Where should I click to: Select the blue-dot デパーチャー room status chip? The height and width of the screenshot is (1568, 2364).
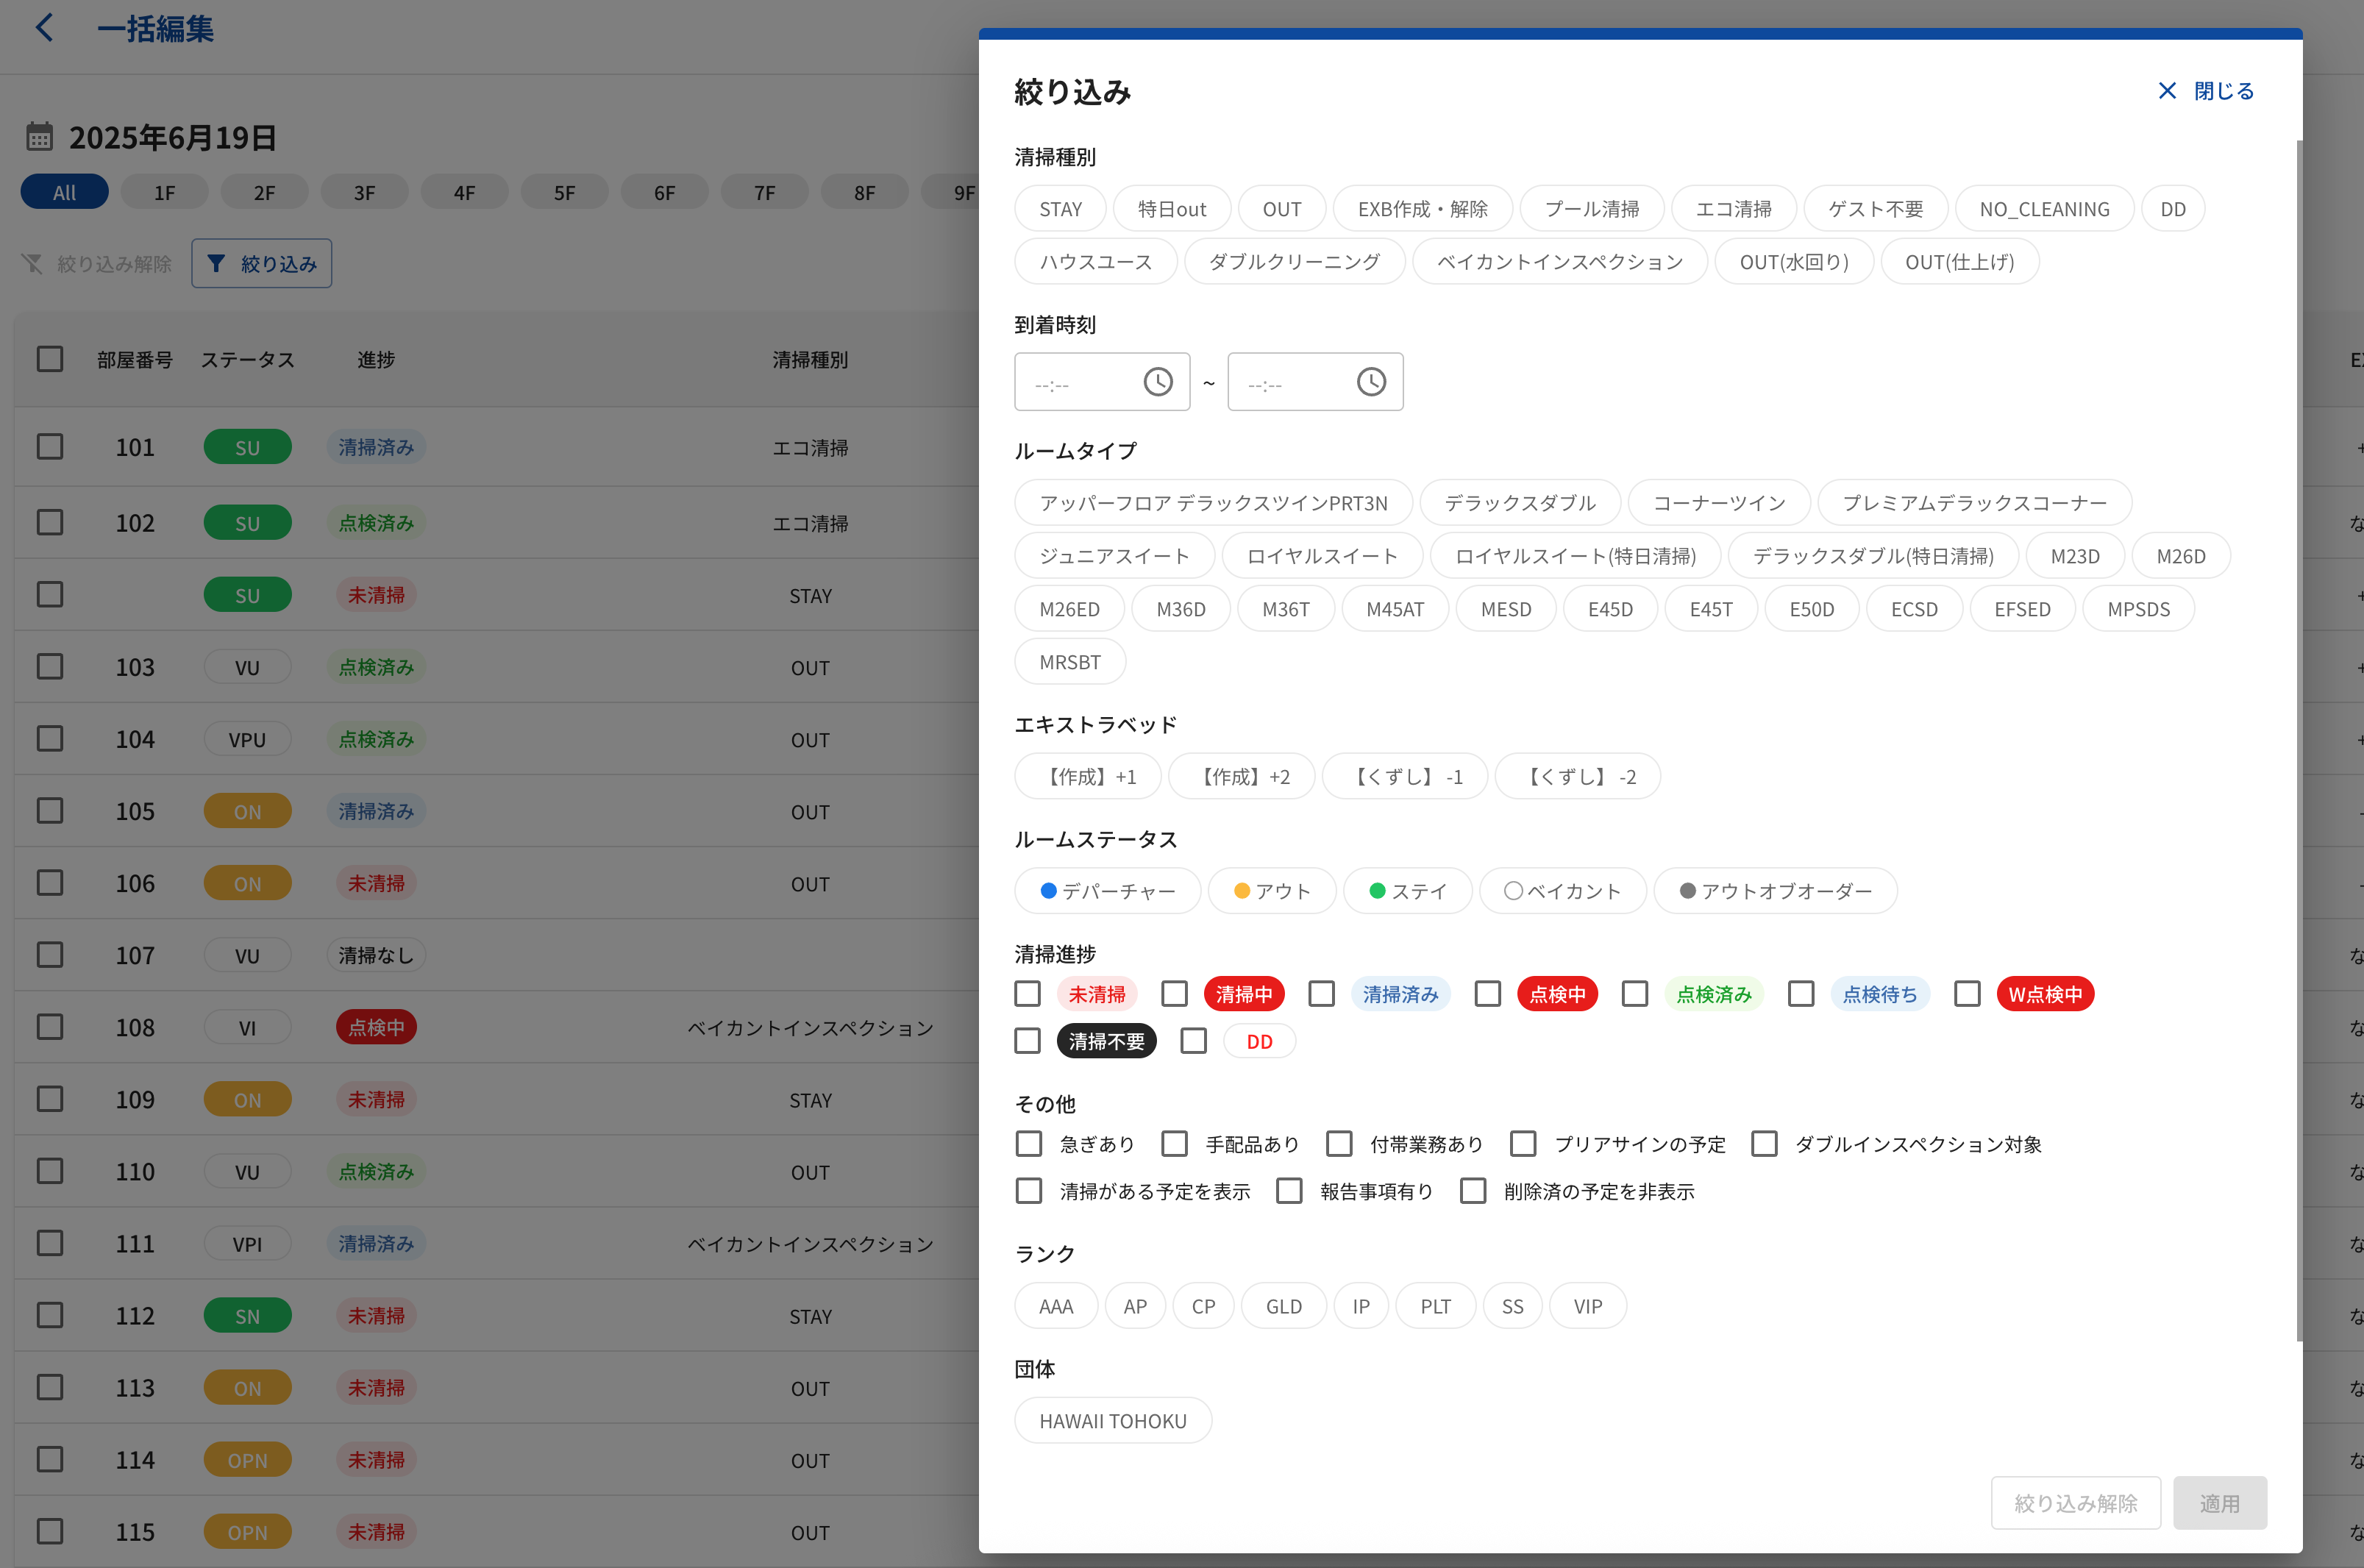point(1107,891)
